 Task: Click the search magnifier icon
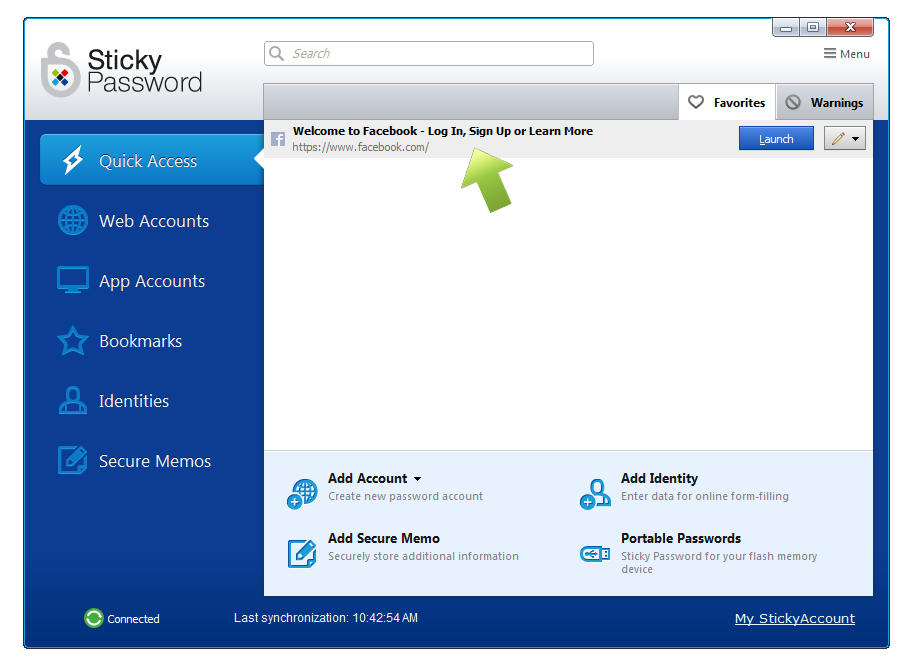[277, 53]
